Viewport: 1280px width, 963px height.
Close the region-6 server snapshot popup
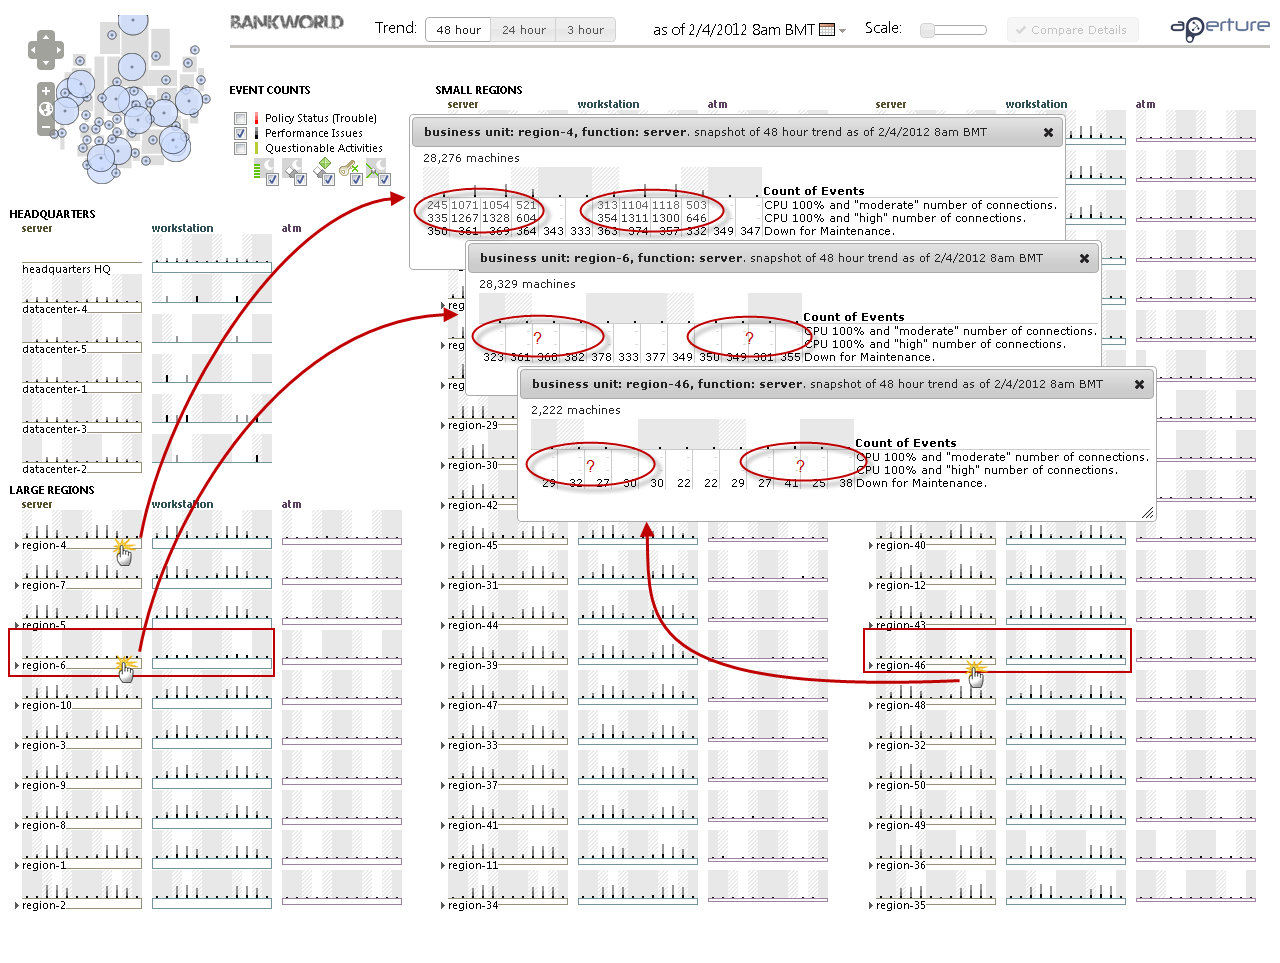click(1084, 258)
